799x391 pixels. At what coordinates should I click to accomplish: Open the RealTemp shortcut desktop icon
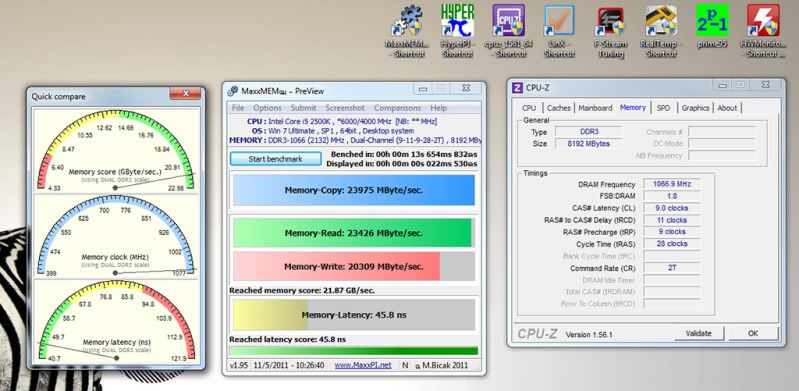(661, 31)
